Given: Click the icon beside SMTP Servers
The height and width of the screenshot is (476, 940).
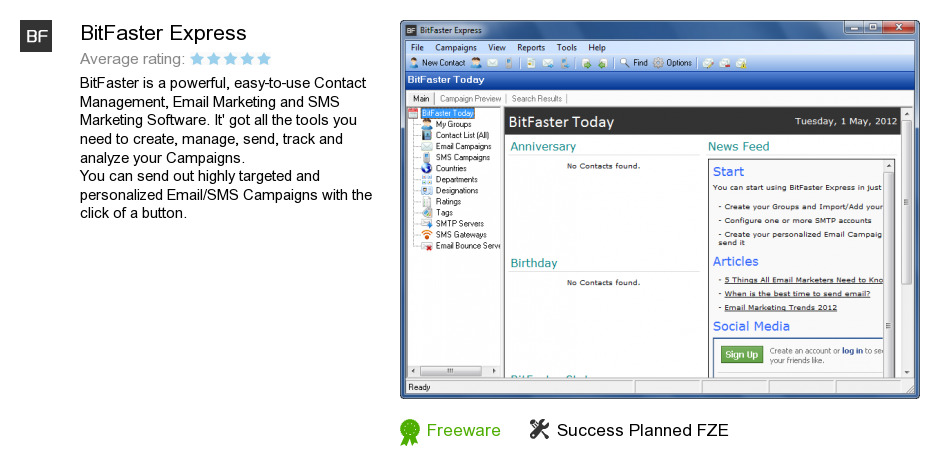Looking at the screenshot, I should point(426,223).
